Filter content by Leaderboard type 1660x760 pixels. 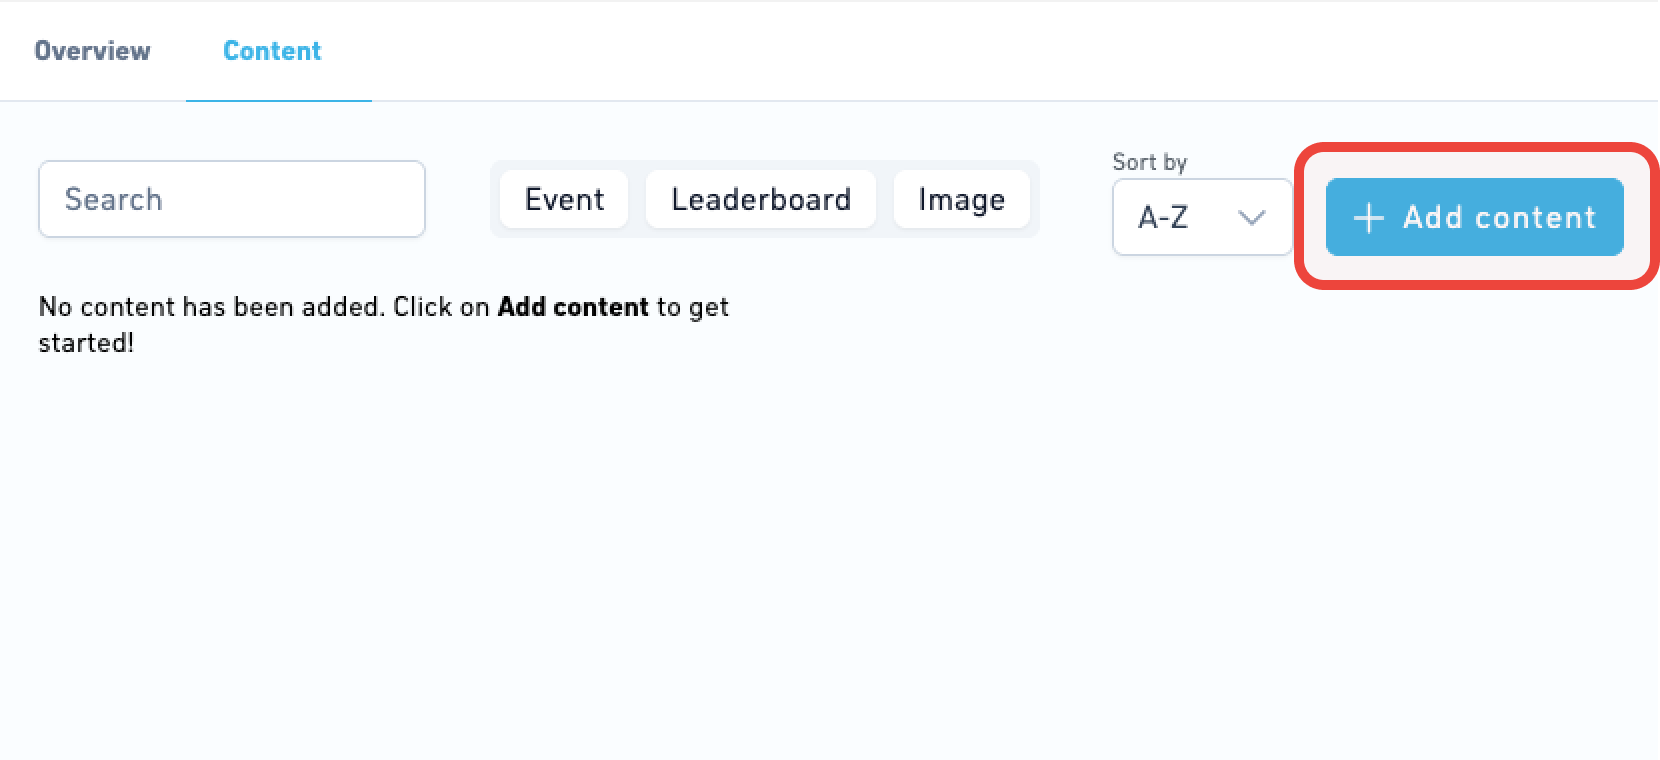(761, 199)
